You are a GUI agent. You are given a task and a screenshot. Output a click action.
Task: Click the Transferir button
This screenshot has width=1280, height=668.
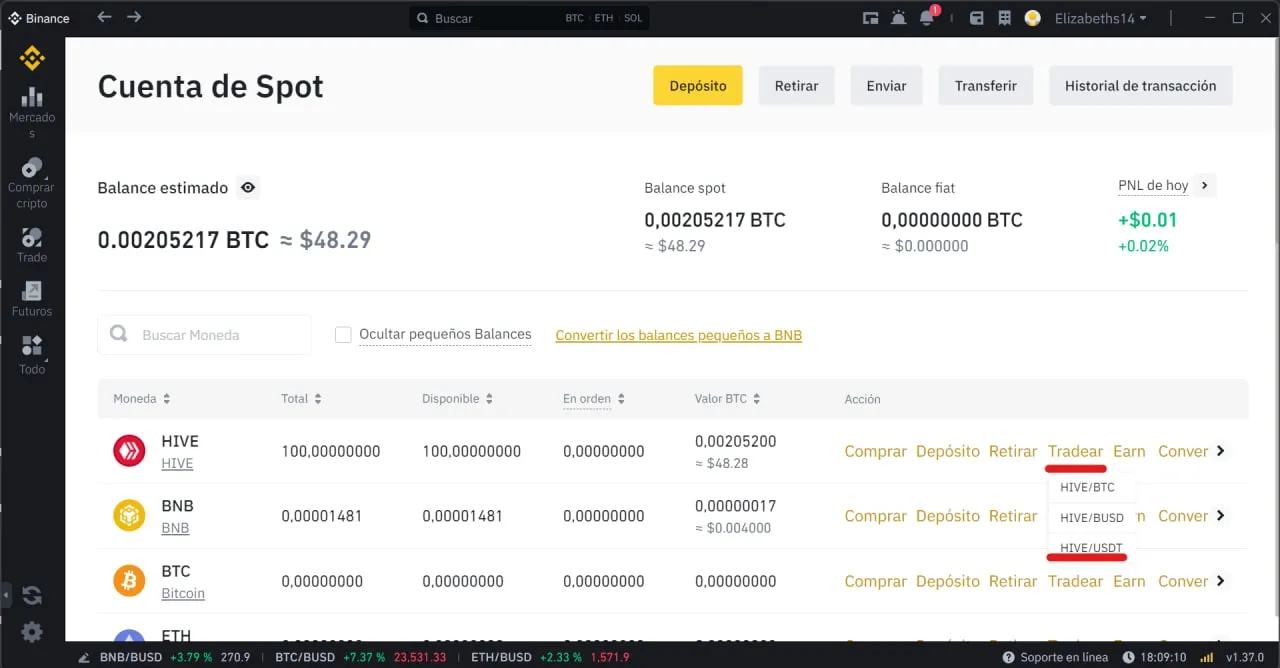click(x=986, y=86)
